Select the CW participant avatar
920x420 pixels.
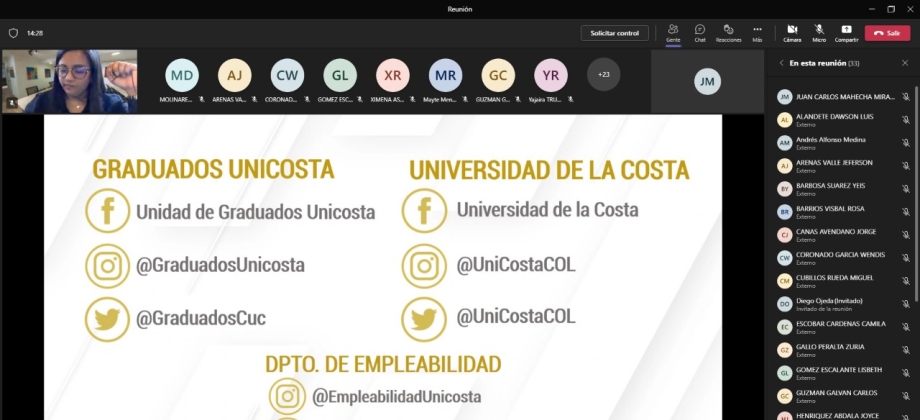[288, 75]
